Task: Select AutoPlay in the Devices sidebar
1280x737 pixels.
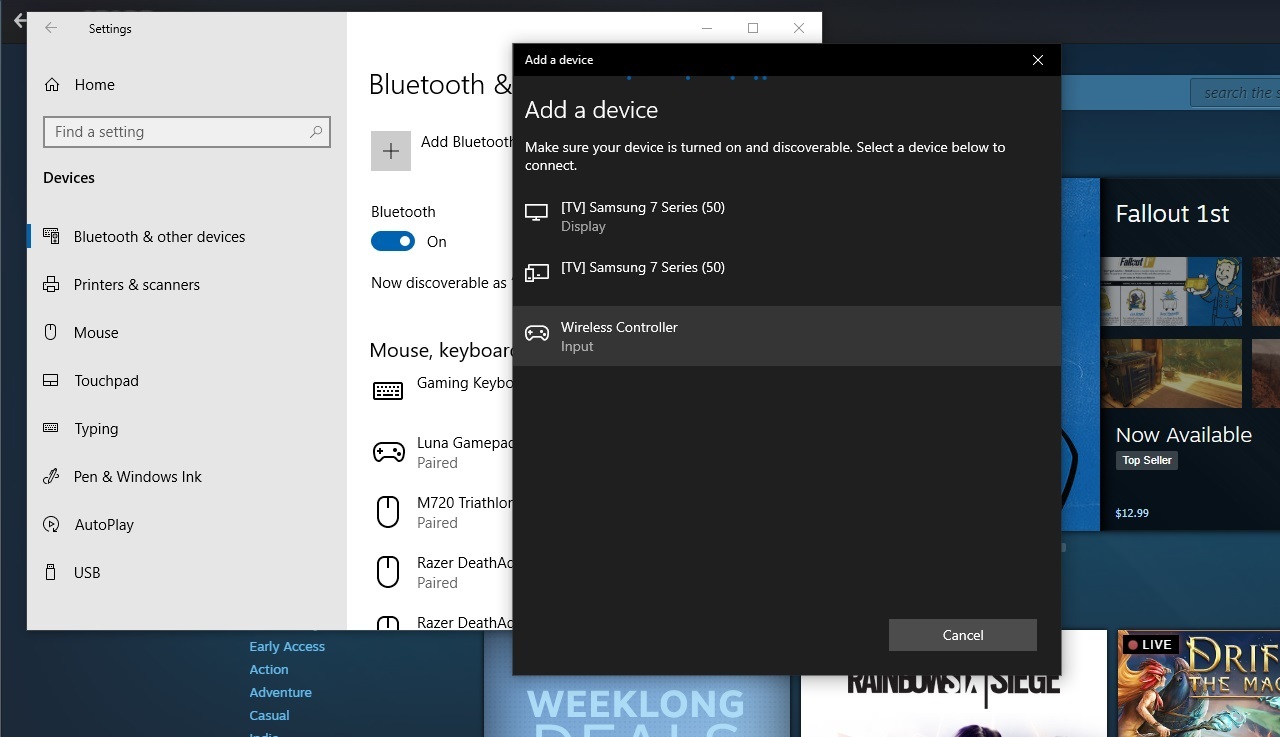Action: pos(104,525)
